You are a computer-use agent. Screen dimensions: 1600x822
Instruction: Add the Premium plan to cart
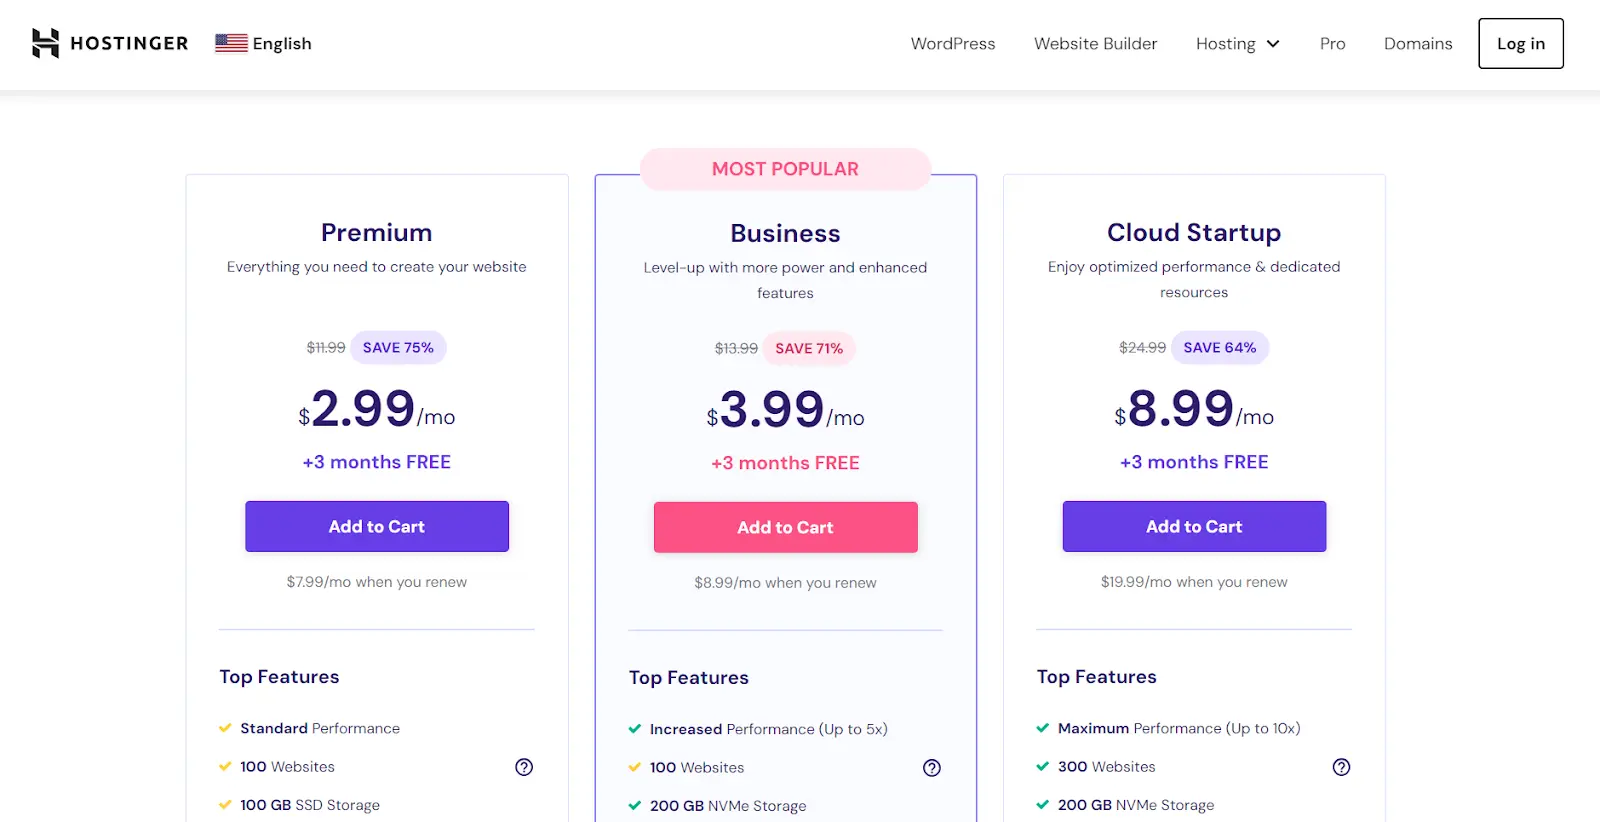(377, 526)
